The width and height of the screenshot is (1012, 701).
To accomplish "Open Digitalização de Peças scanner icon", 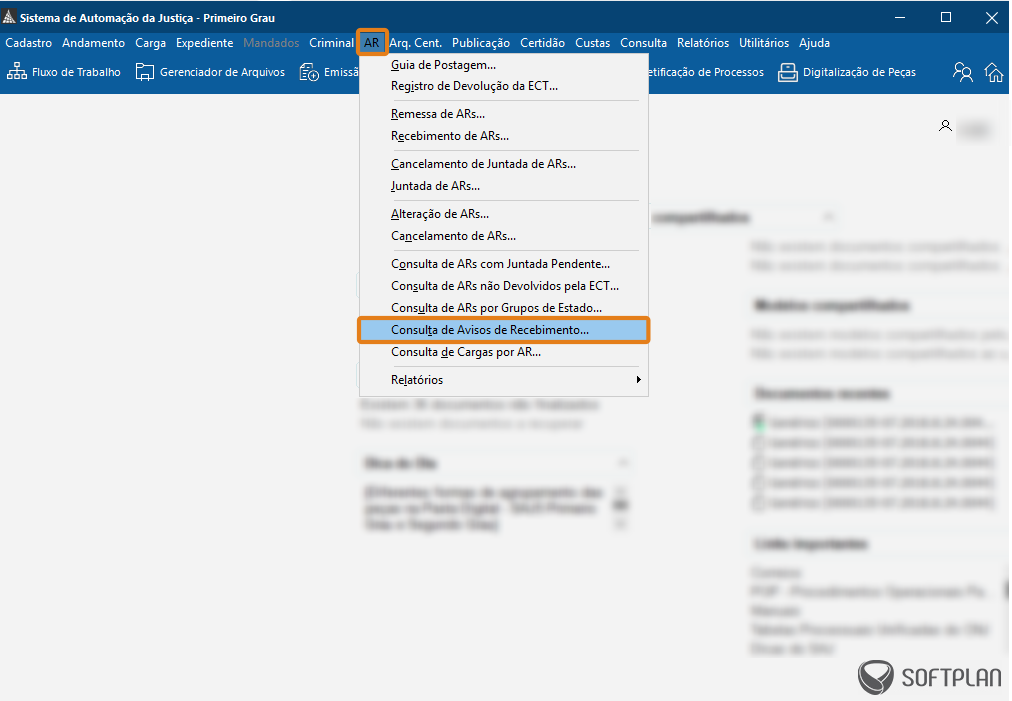I will tap(787, 72).
